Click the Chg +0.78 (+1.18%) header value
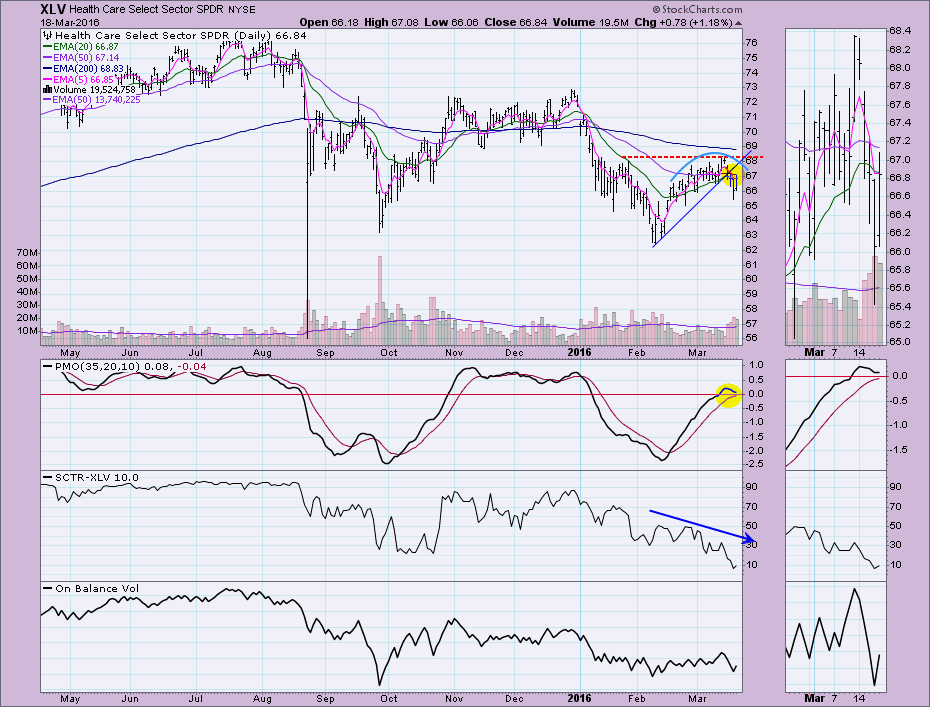The image size is (930, 707). 669,21
